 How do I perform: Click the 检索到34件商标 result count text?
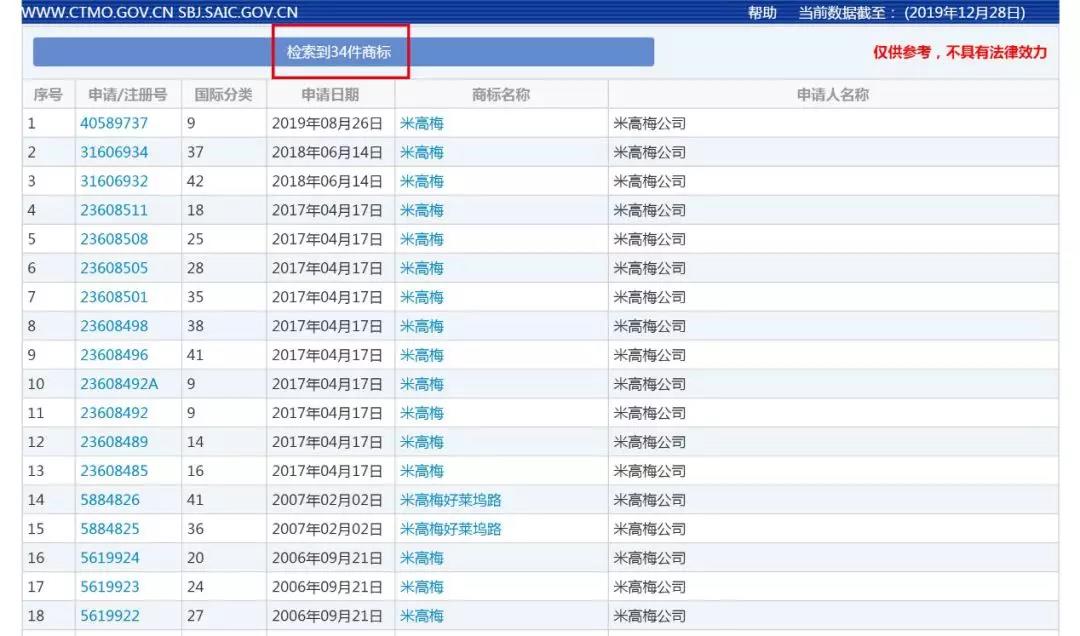pyautogui.click(x=339, y=52)
